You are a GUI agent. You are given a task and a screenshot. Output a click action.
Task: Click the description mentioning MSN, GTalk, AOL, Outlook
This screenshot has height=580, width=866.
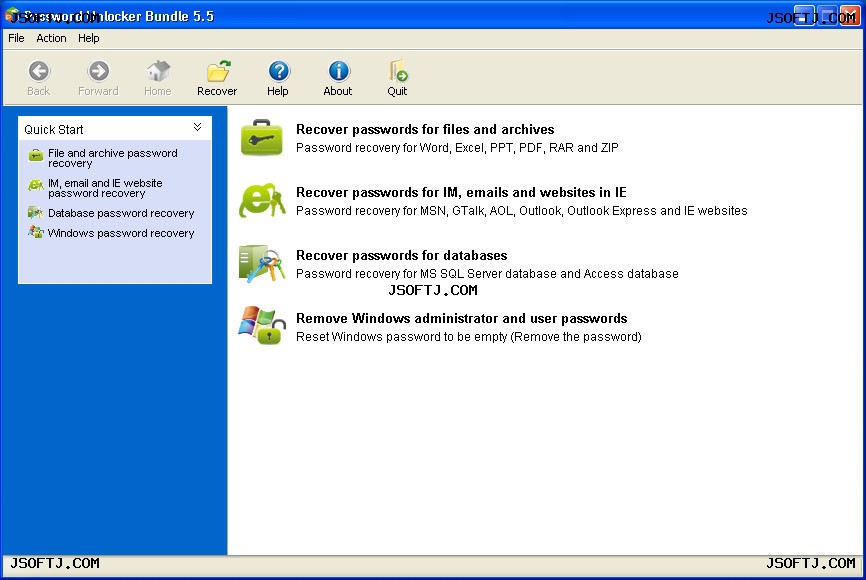(x=521, y=211)
